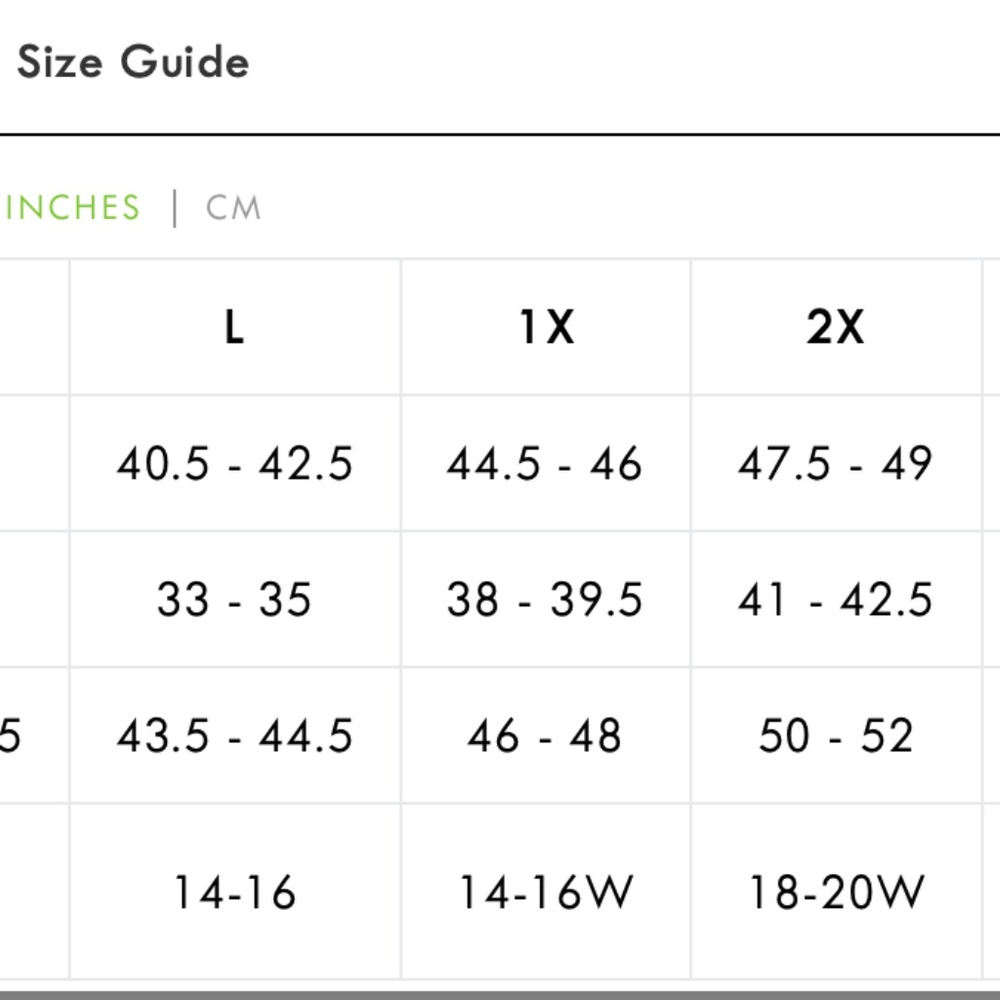Click the 47.5 - 49 measurement cell
The height and width of the screenshot is (1000, 1000).
[x=835, y=464]
